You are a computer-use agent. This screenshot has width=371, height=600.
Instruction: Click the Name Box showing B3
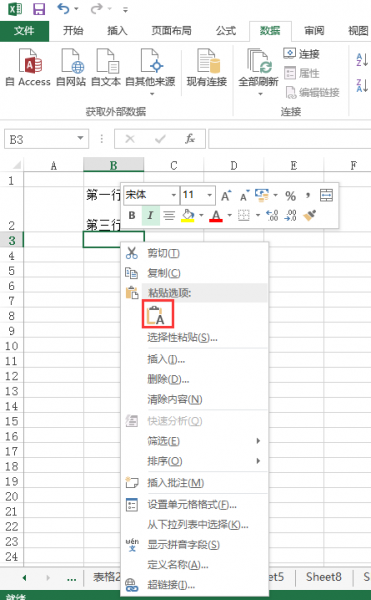click(x=40, y=139)
